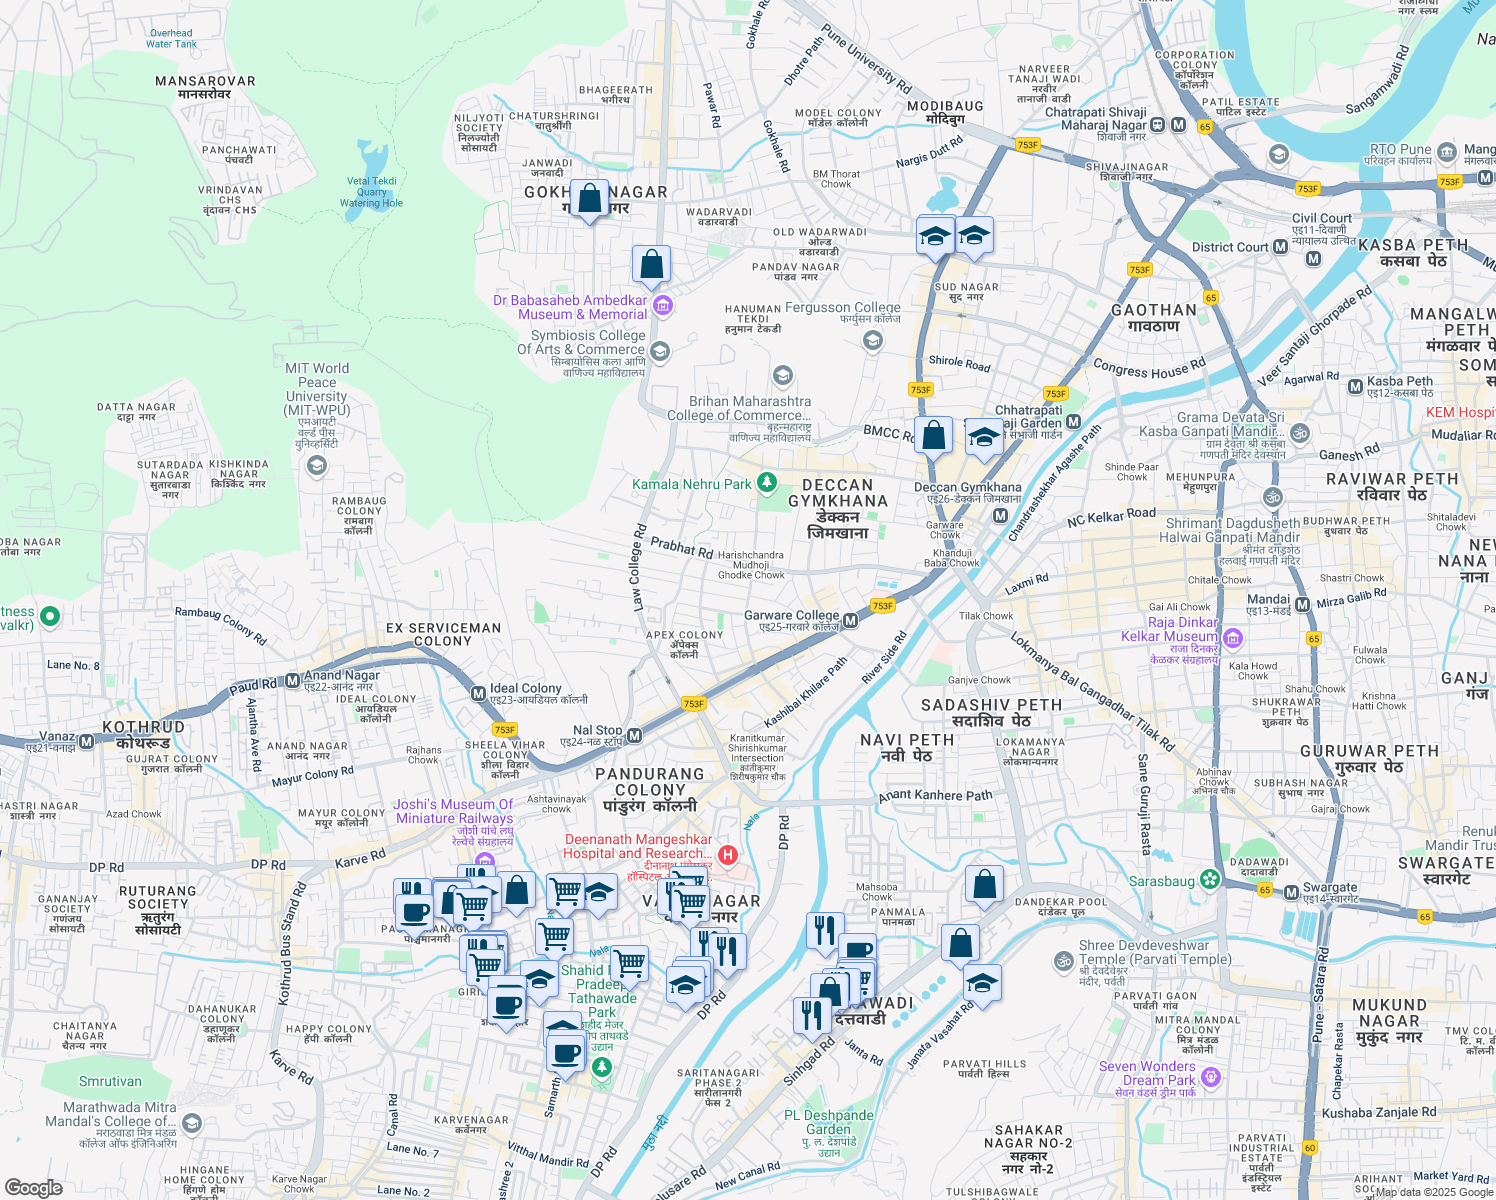Viewport: 1496px width, 1200px height.
Task: Open PL Deshpande Garden label
Action: [829, 1122]
